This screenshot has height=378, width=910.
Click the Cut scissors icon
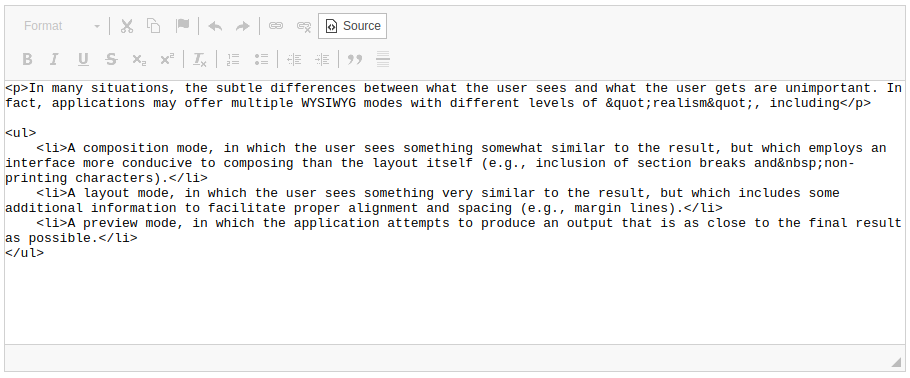point(127,26)
